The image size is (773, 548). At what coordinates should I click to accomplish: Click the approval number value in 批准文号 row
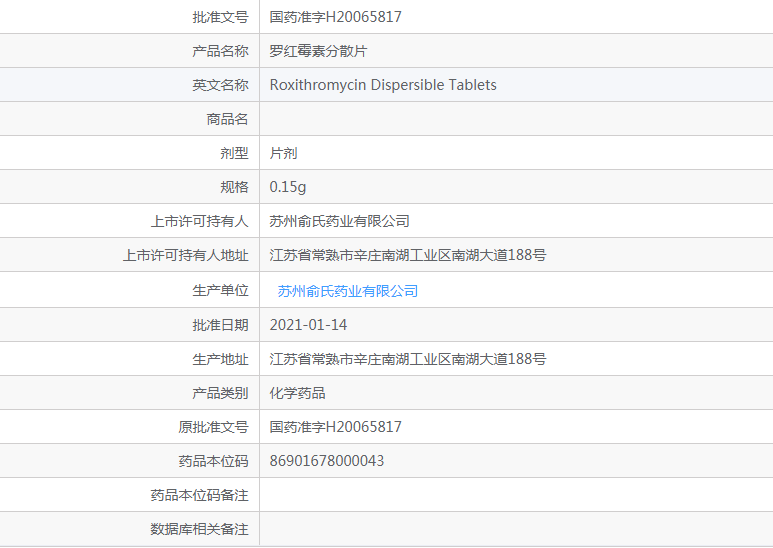click(335, 17)
